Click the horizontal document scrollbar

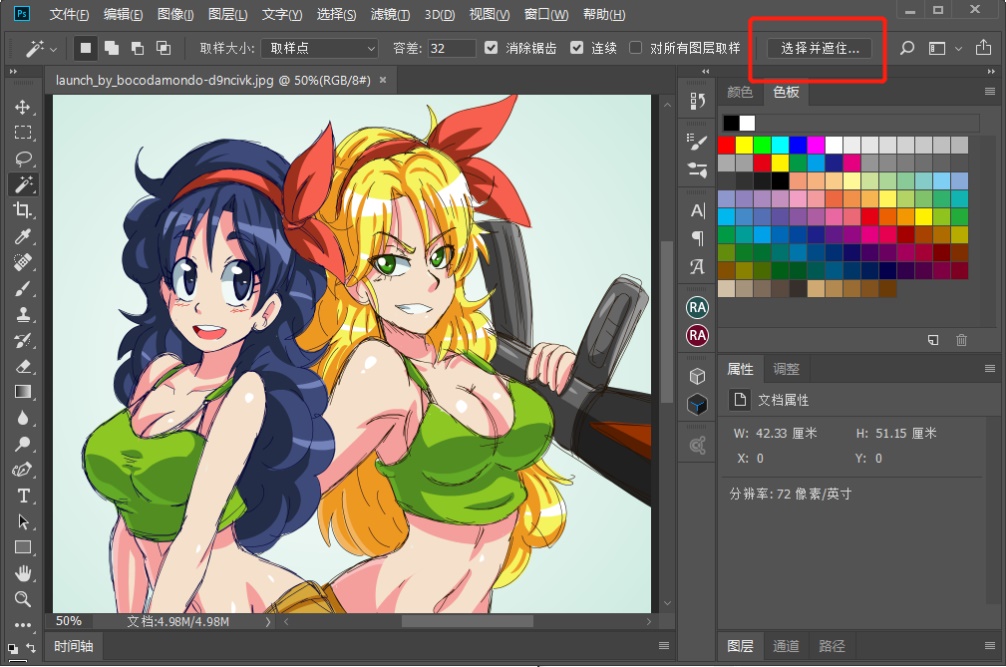467,620
